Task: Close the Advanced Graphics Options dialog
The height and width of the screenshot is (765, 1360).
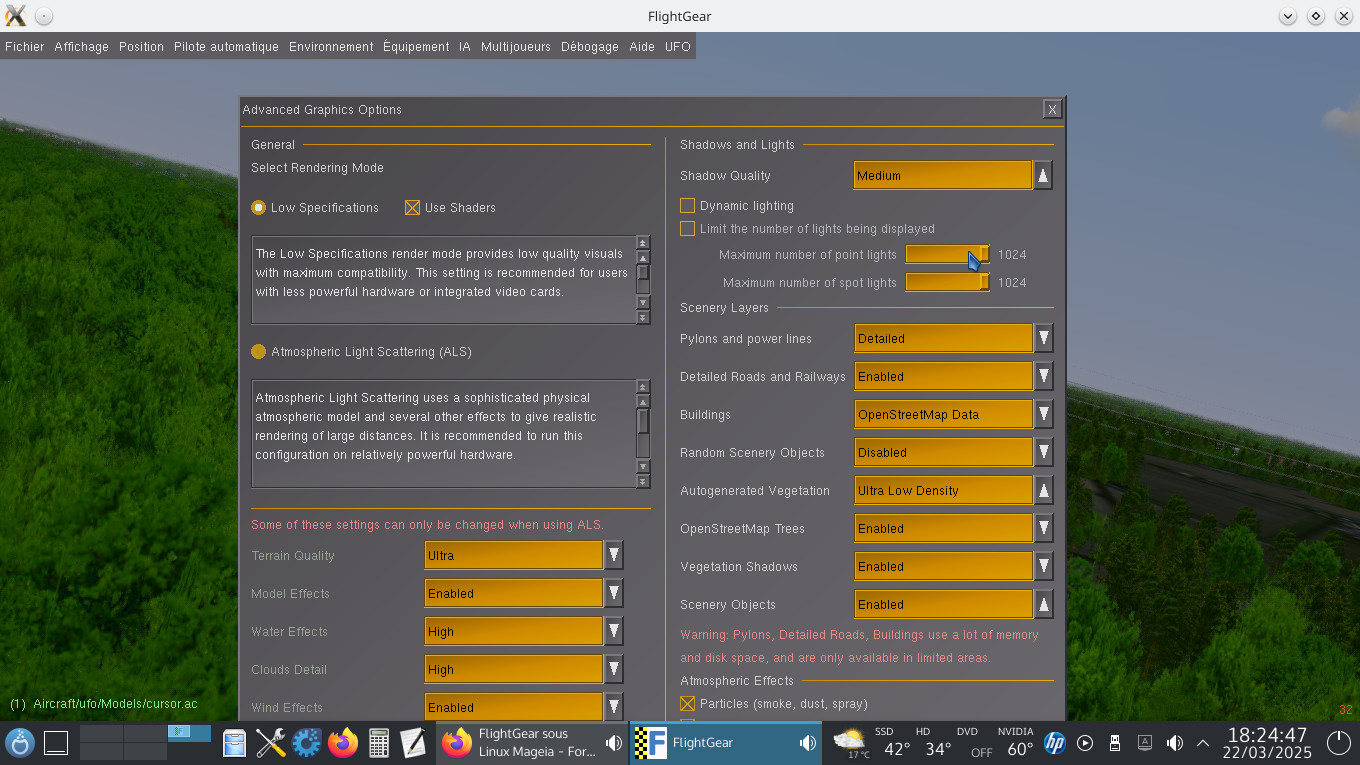Action: (1052, 110)
